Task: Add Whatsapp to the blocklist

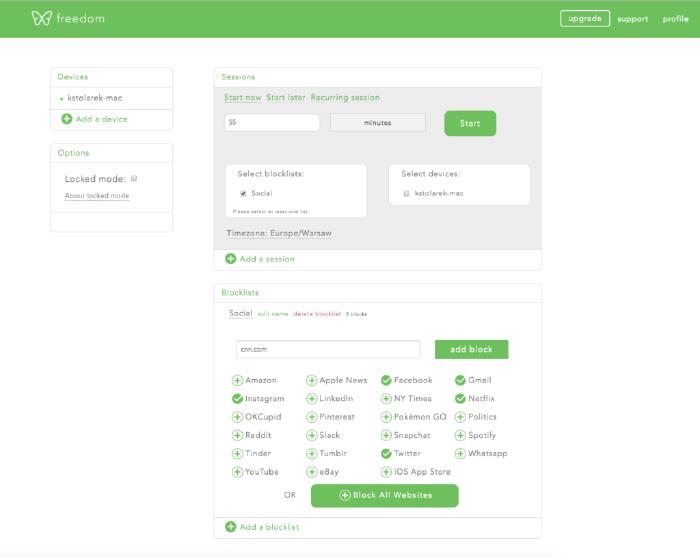Action: tap(460, 454)
